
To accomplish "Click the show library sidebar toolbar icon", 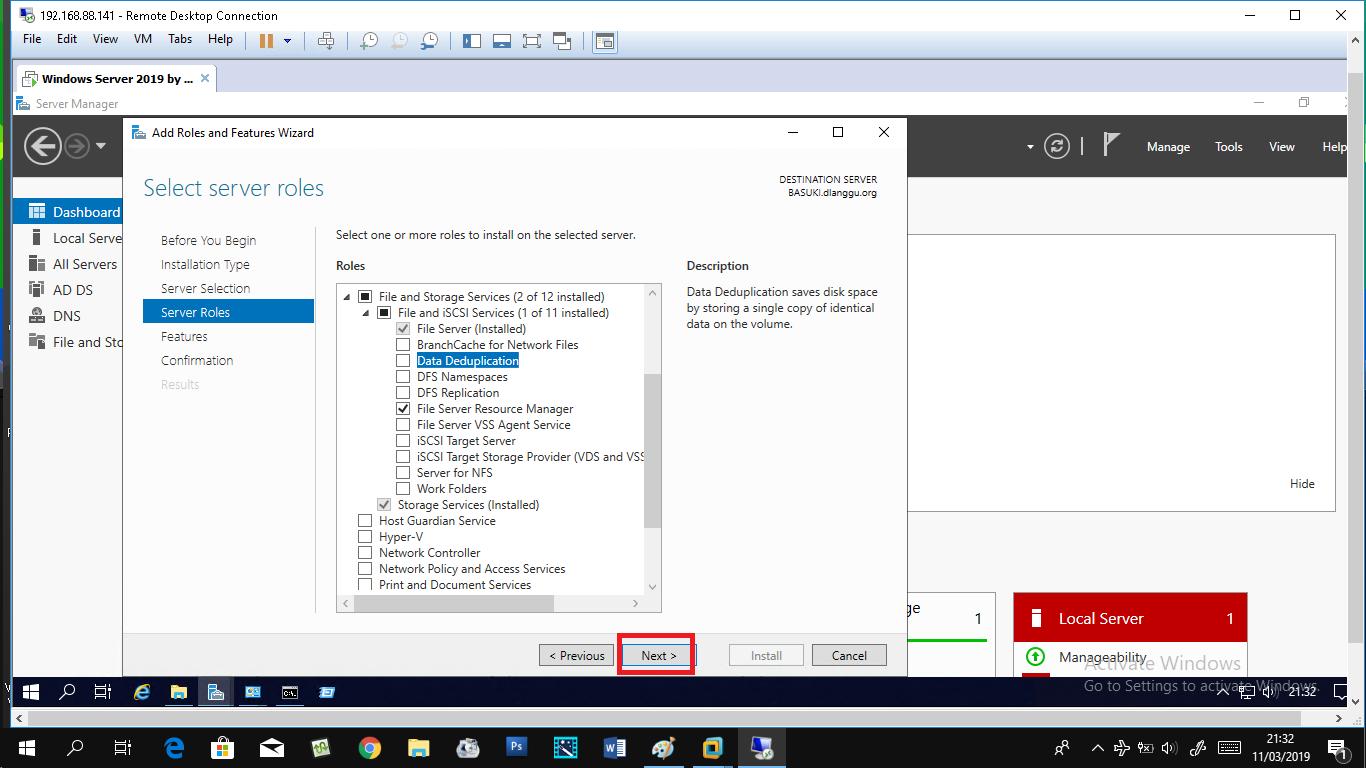I will (x=472, y=40).
